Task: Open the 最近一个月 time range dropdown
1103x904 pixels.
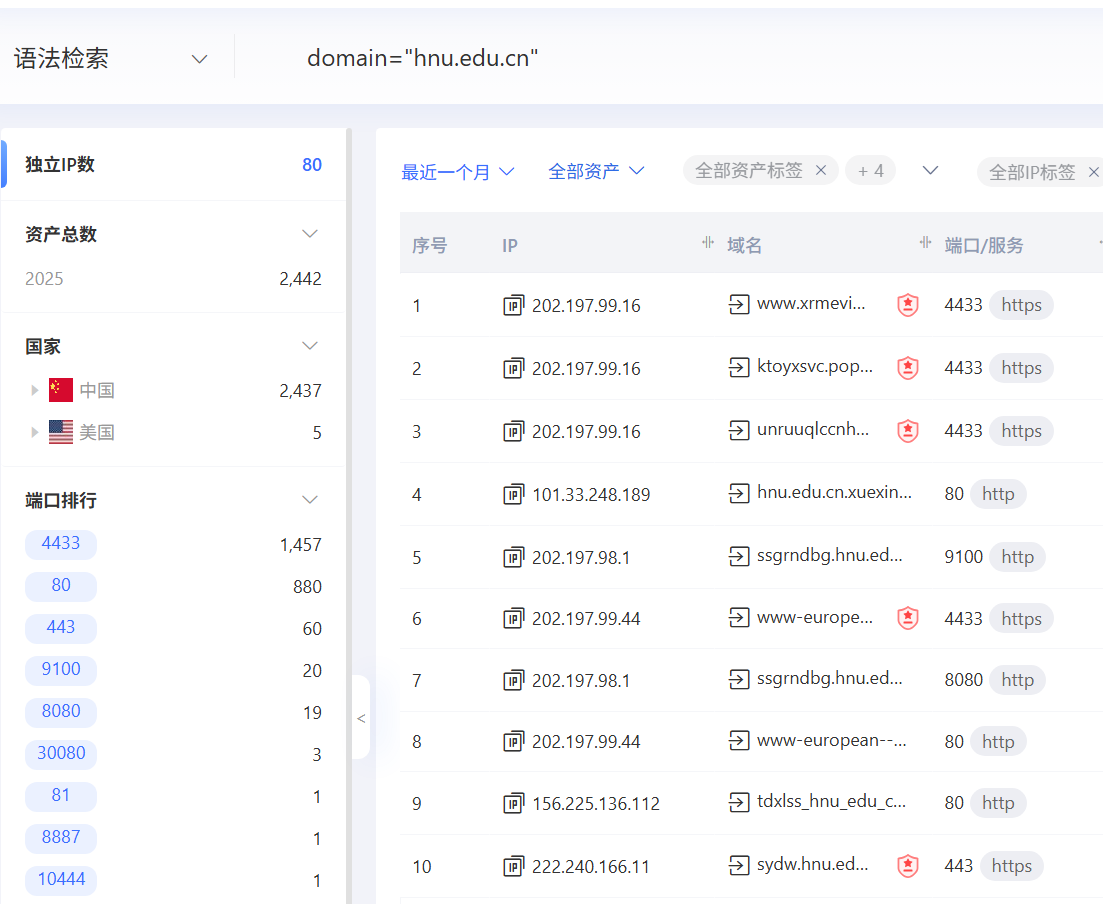Action: [x=458, y=172]
